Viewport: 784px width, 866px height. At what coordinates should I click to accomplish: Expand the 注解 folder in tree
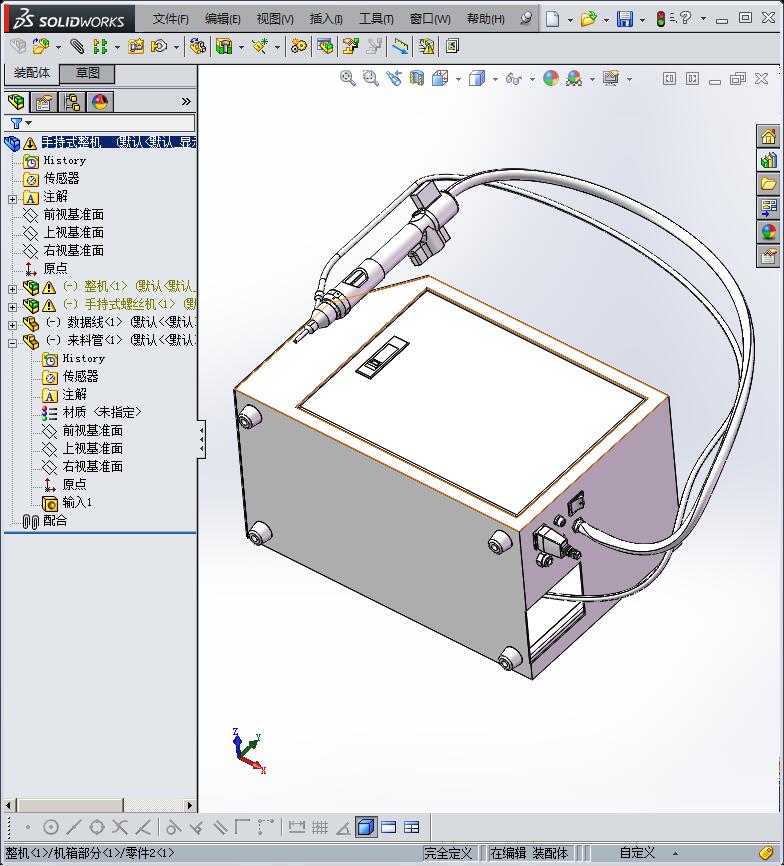[12, 199]
